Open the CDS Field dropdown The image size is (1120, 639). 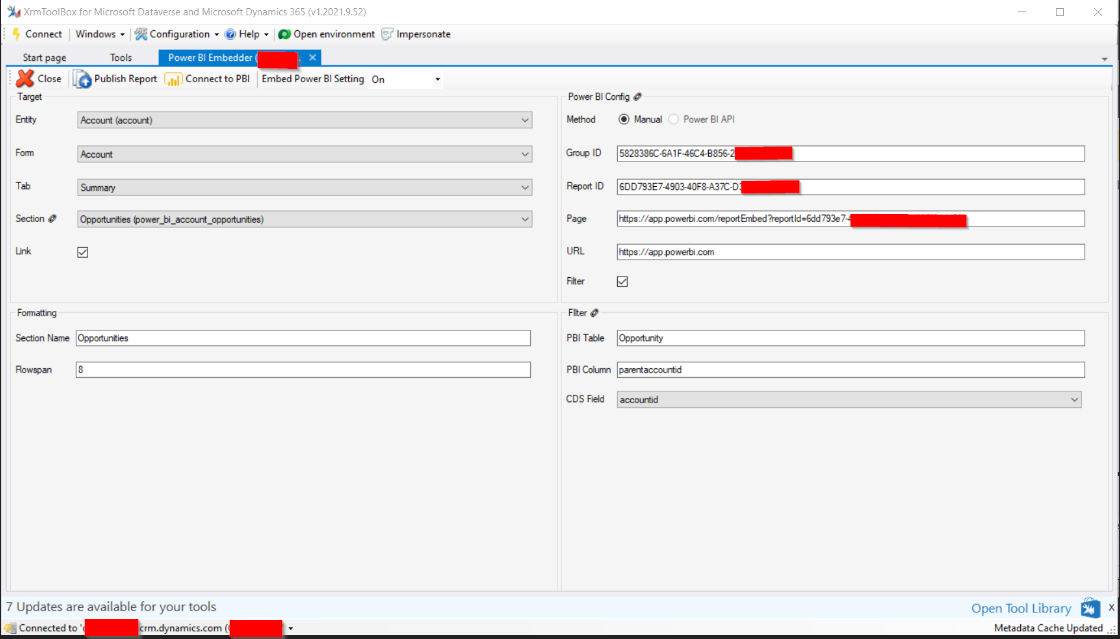849,400
